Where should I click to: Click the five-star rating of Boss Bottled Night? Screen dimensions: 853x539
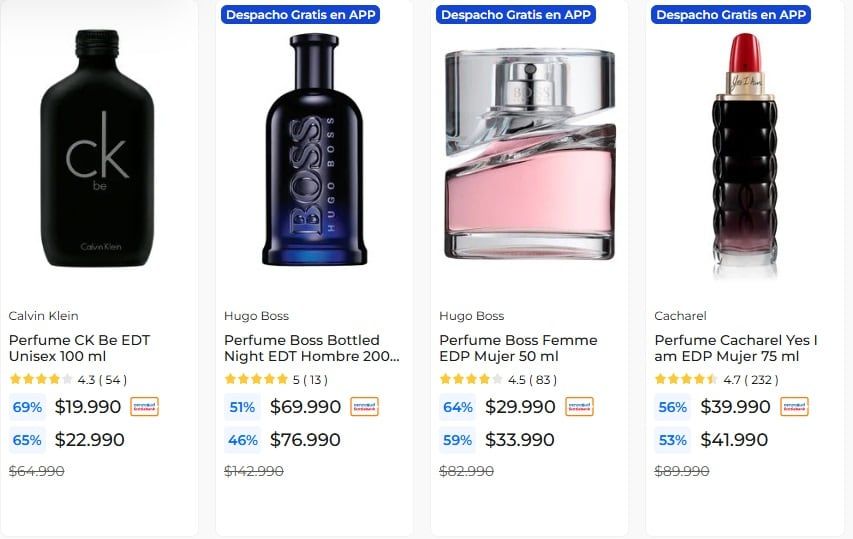pos(256,380)
